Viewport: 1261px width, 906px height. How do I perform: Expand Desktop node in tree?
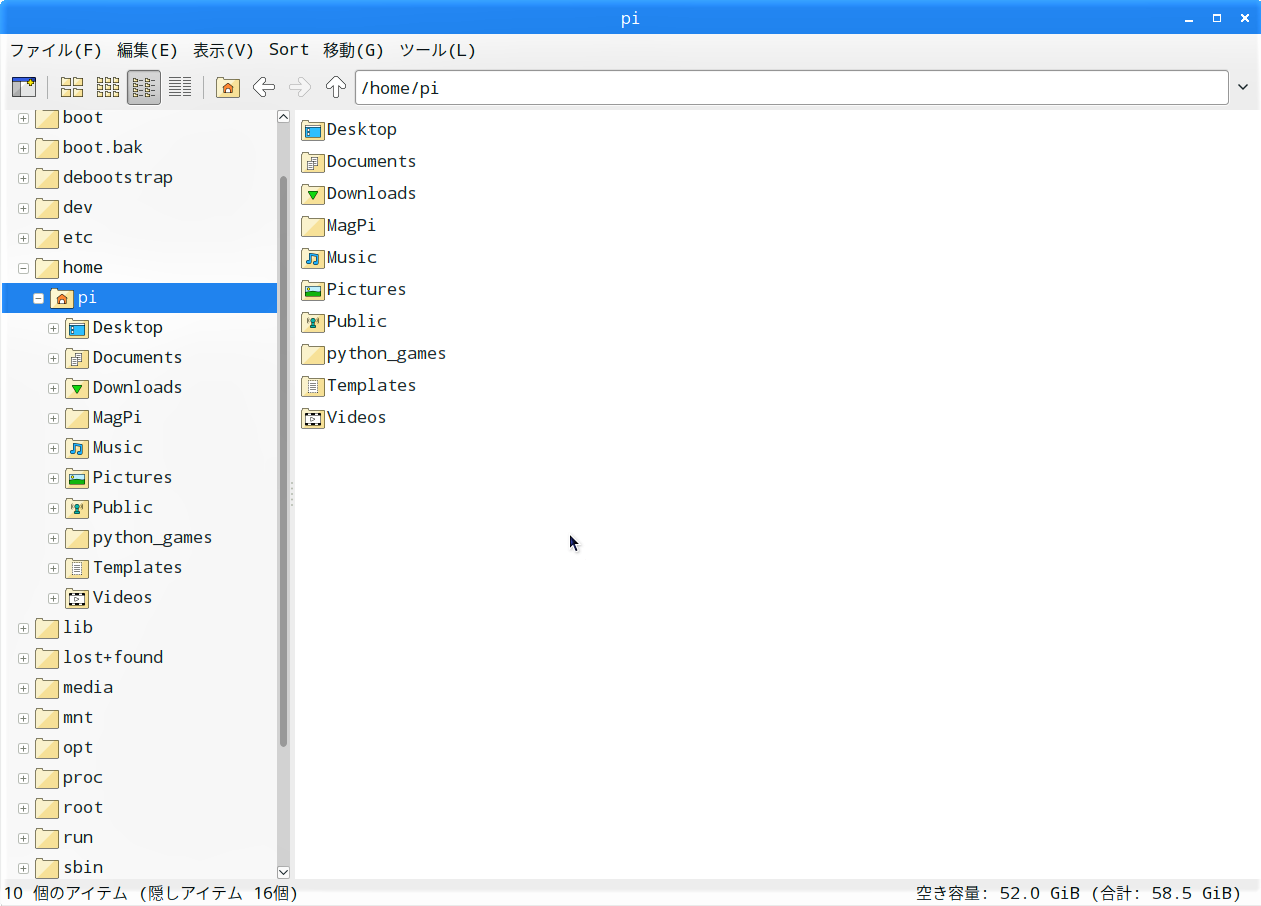click(53, 328)
